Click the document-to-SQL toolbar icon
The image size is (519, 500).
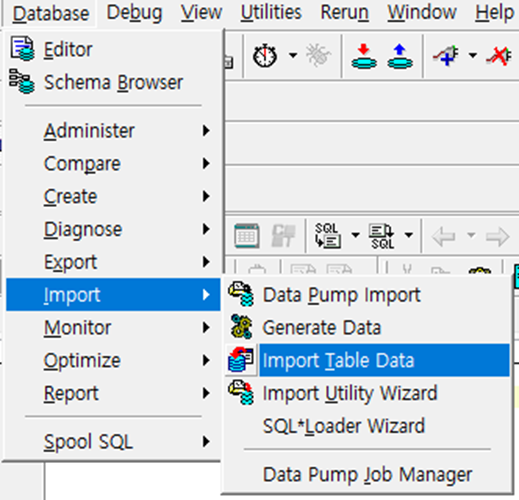click(382, 236)
